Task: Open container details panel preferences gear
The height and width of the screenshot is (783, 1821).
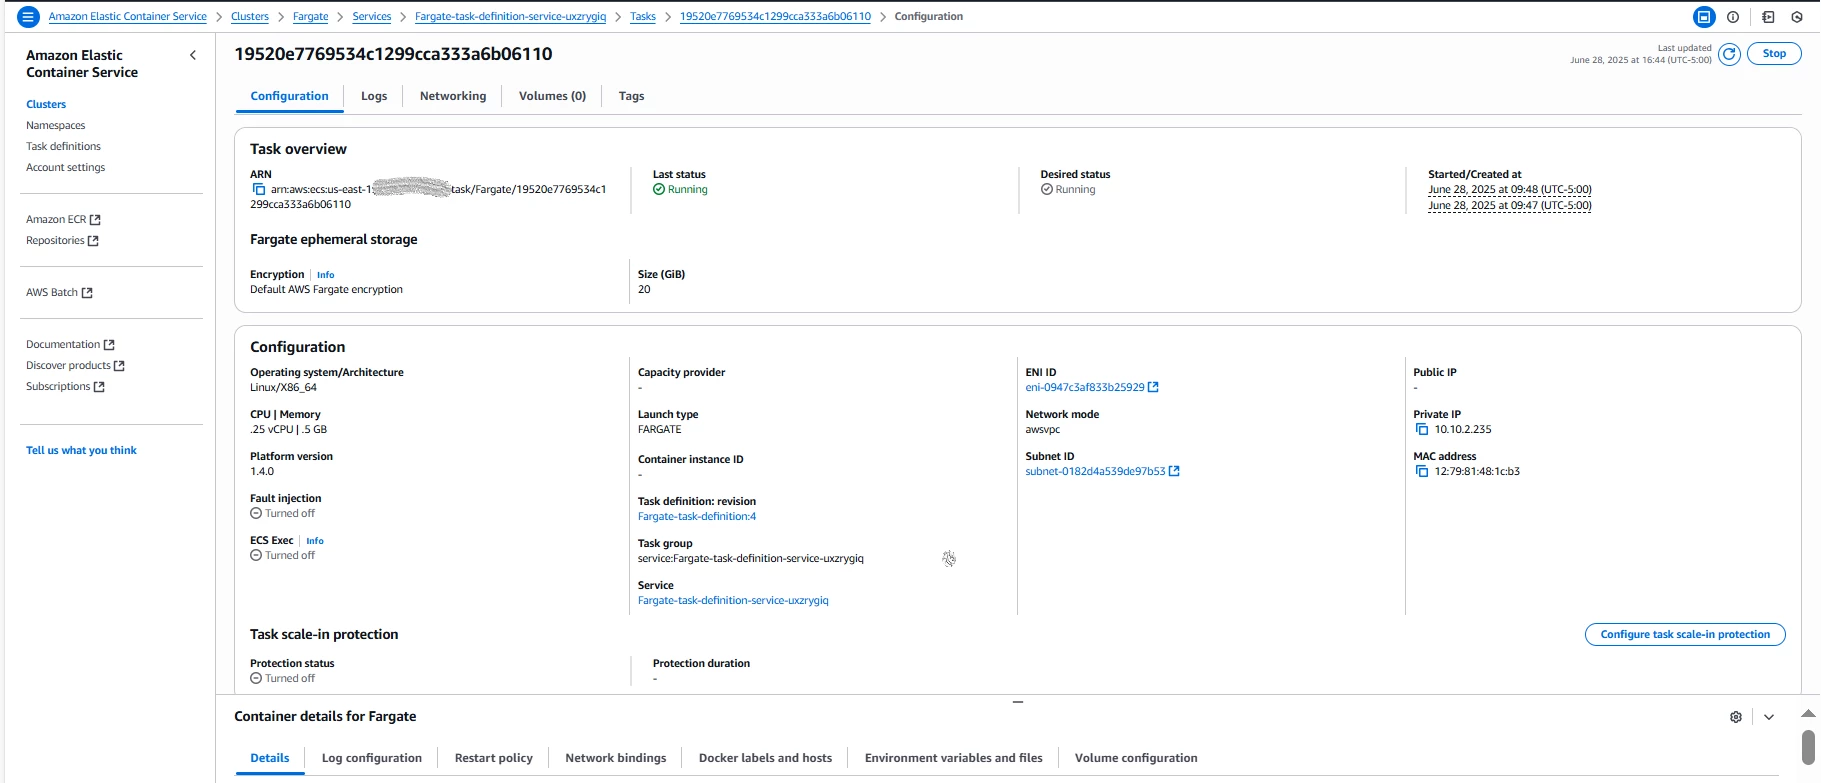Action: tap(1736, 717)
